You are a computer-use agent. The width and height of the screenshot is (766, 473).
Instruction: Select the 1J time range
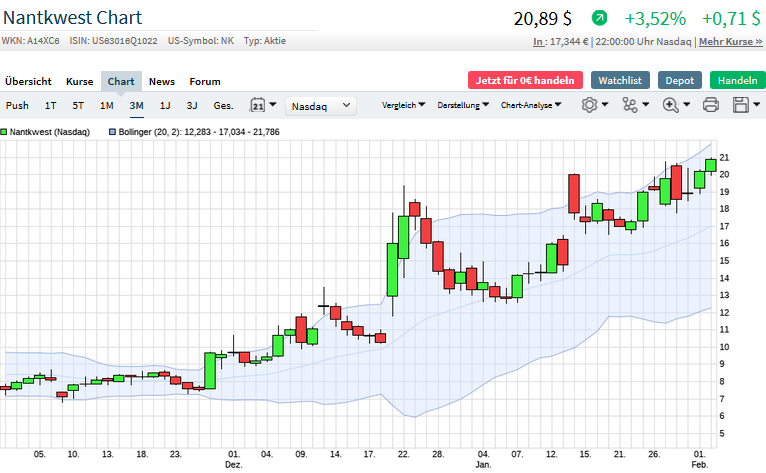tap(165, 106)
